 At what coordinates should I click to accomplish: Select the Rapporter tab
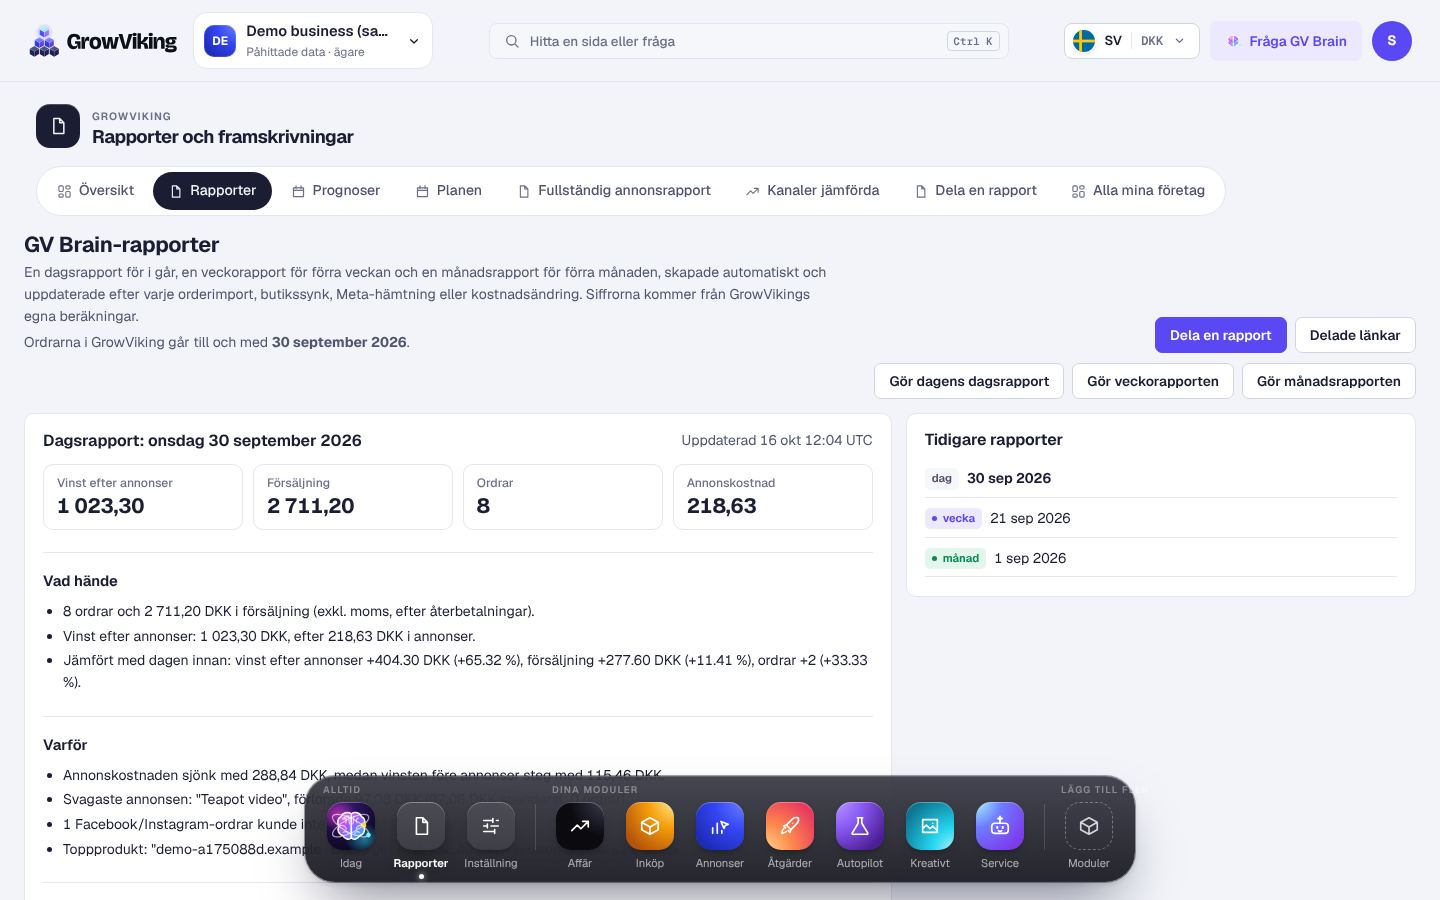(212, 191)
